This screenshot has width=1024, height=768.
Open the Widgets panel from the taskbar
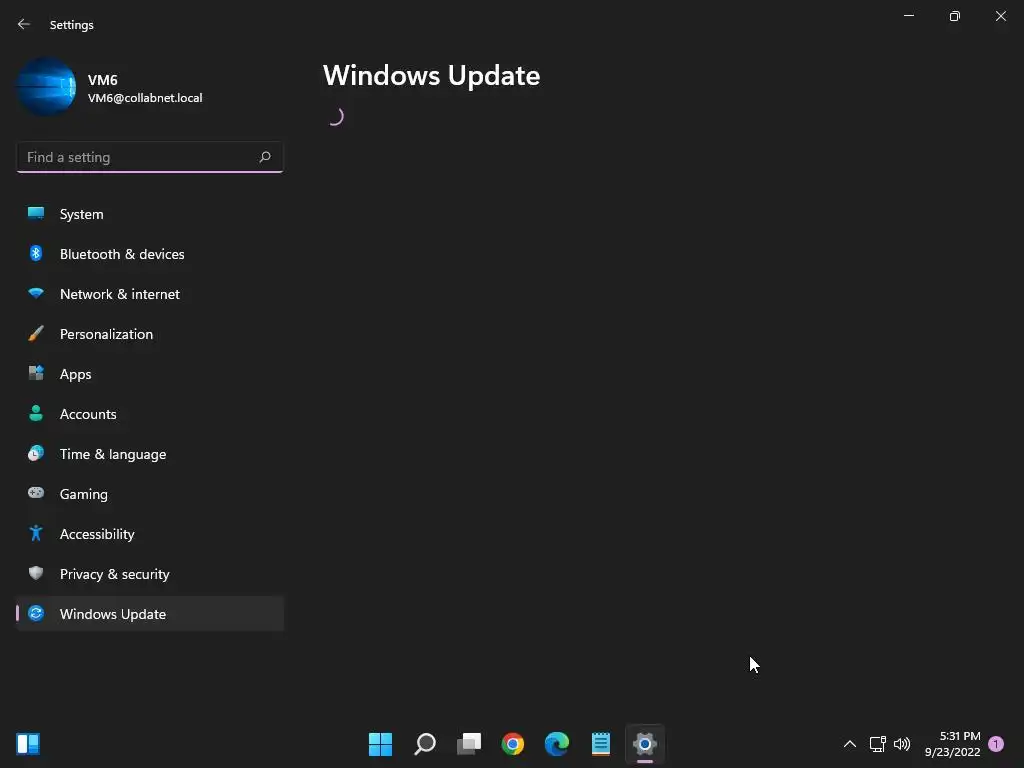click(28, 744)
